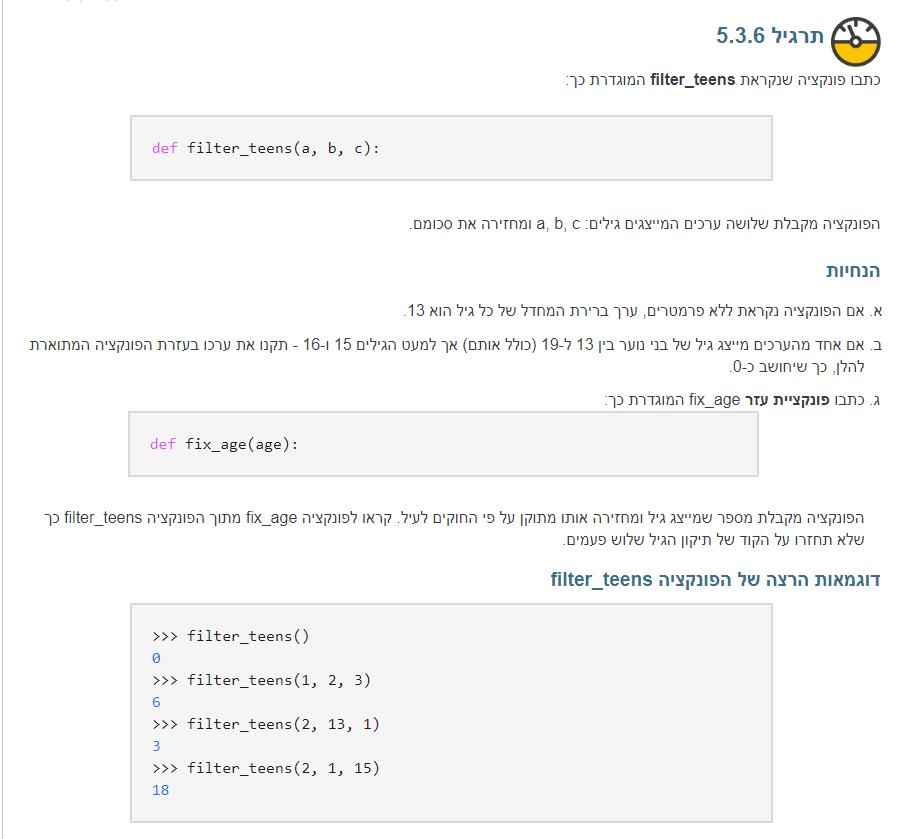Viewport: 901px width, 839px height.
Task: Click the bold filter_teens function name
Action: click(x=692, y=79)
